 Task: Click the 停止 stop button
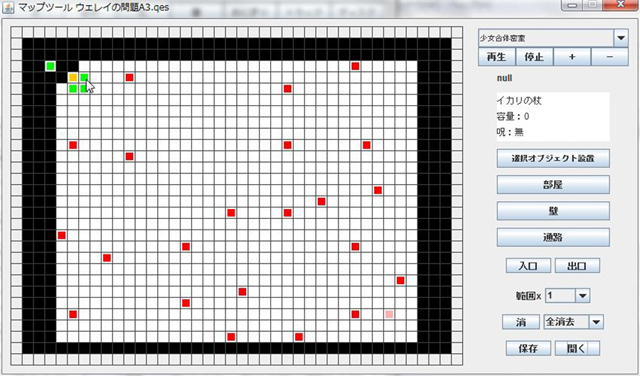pos(534,57)
